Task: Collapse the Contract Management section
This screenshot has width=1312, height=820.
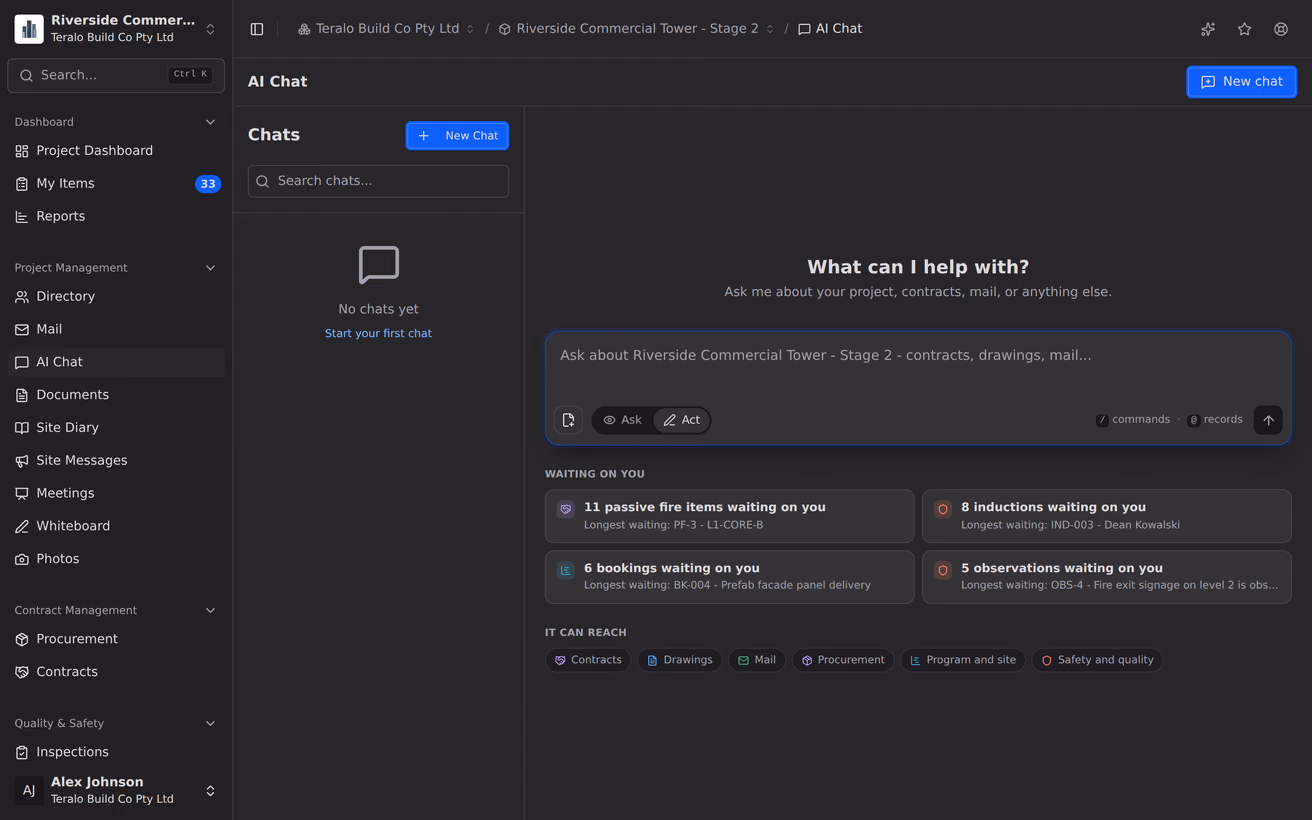Action: [x=210, y=610]
